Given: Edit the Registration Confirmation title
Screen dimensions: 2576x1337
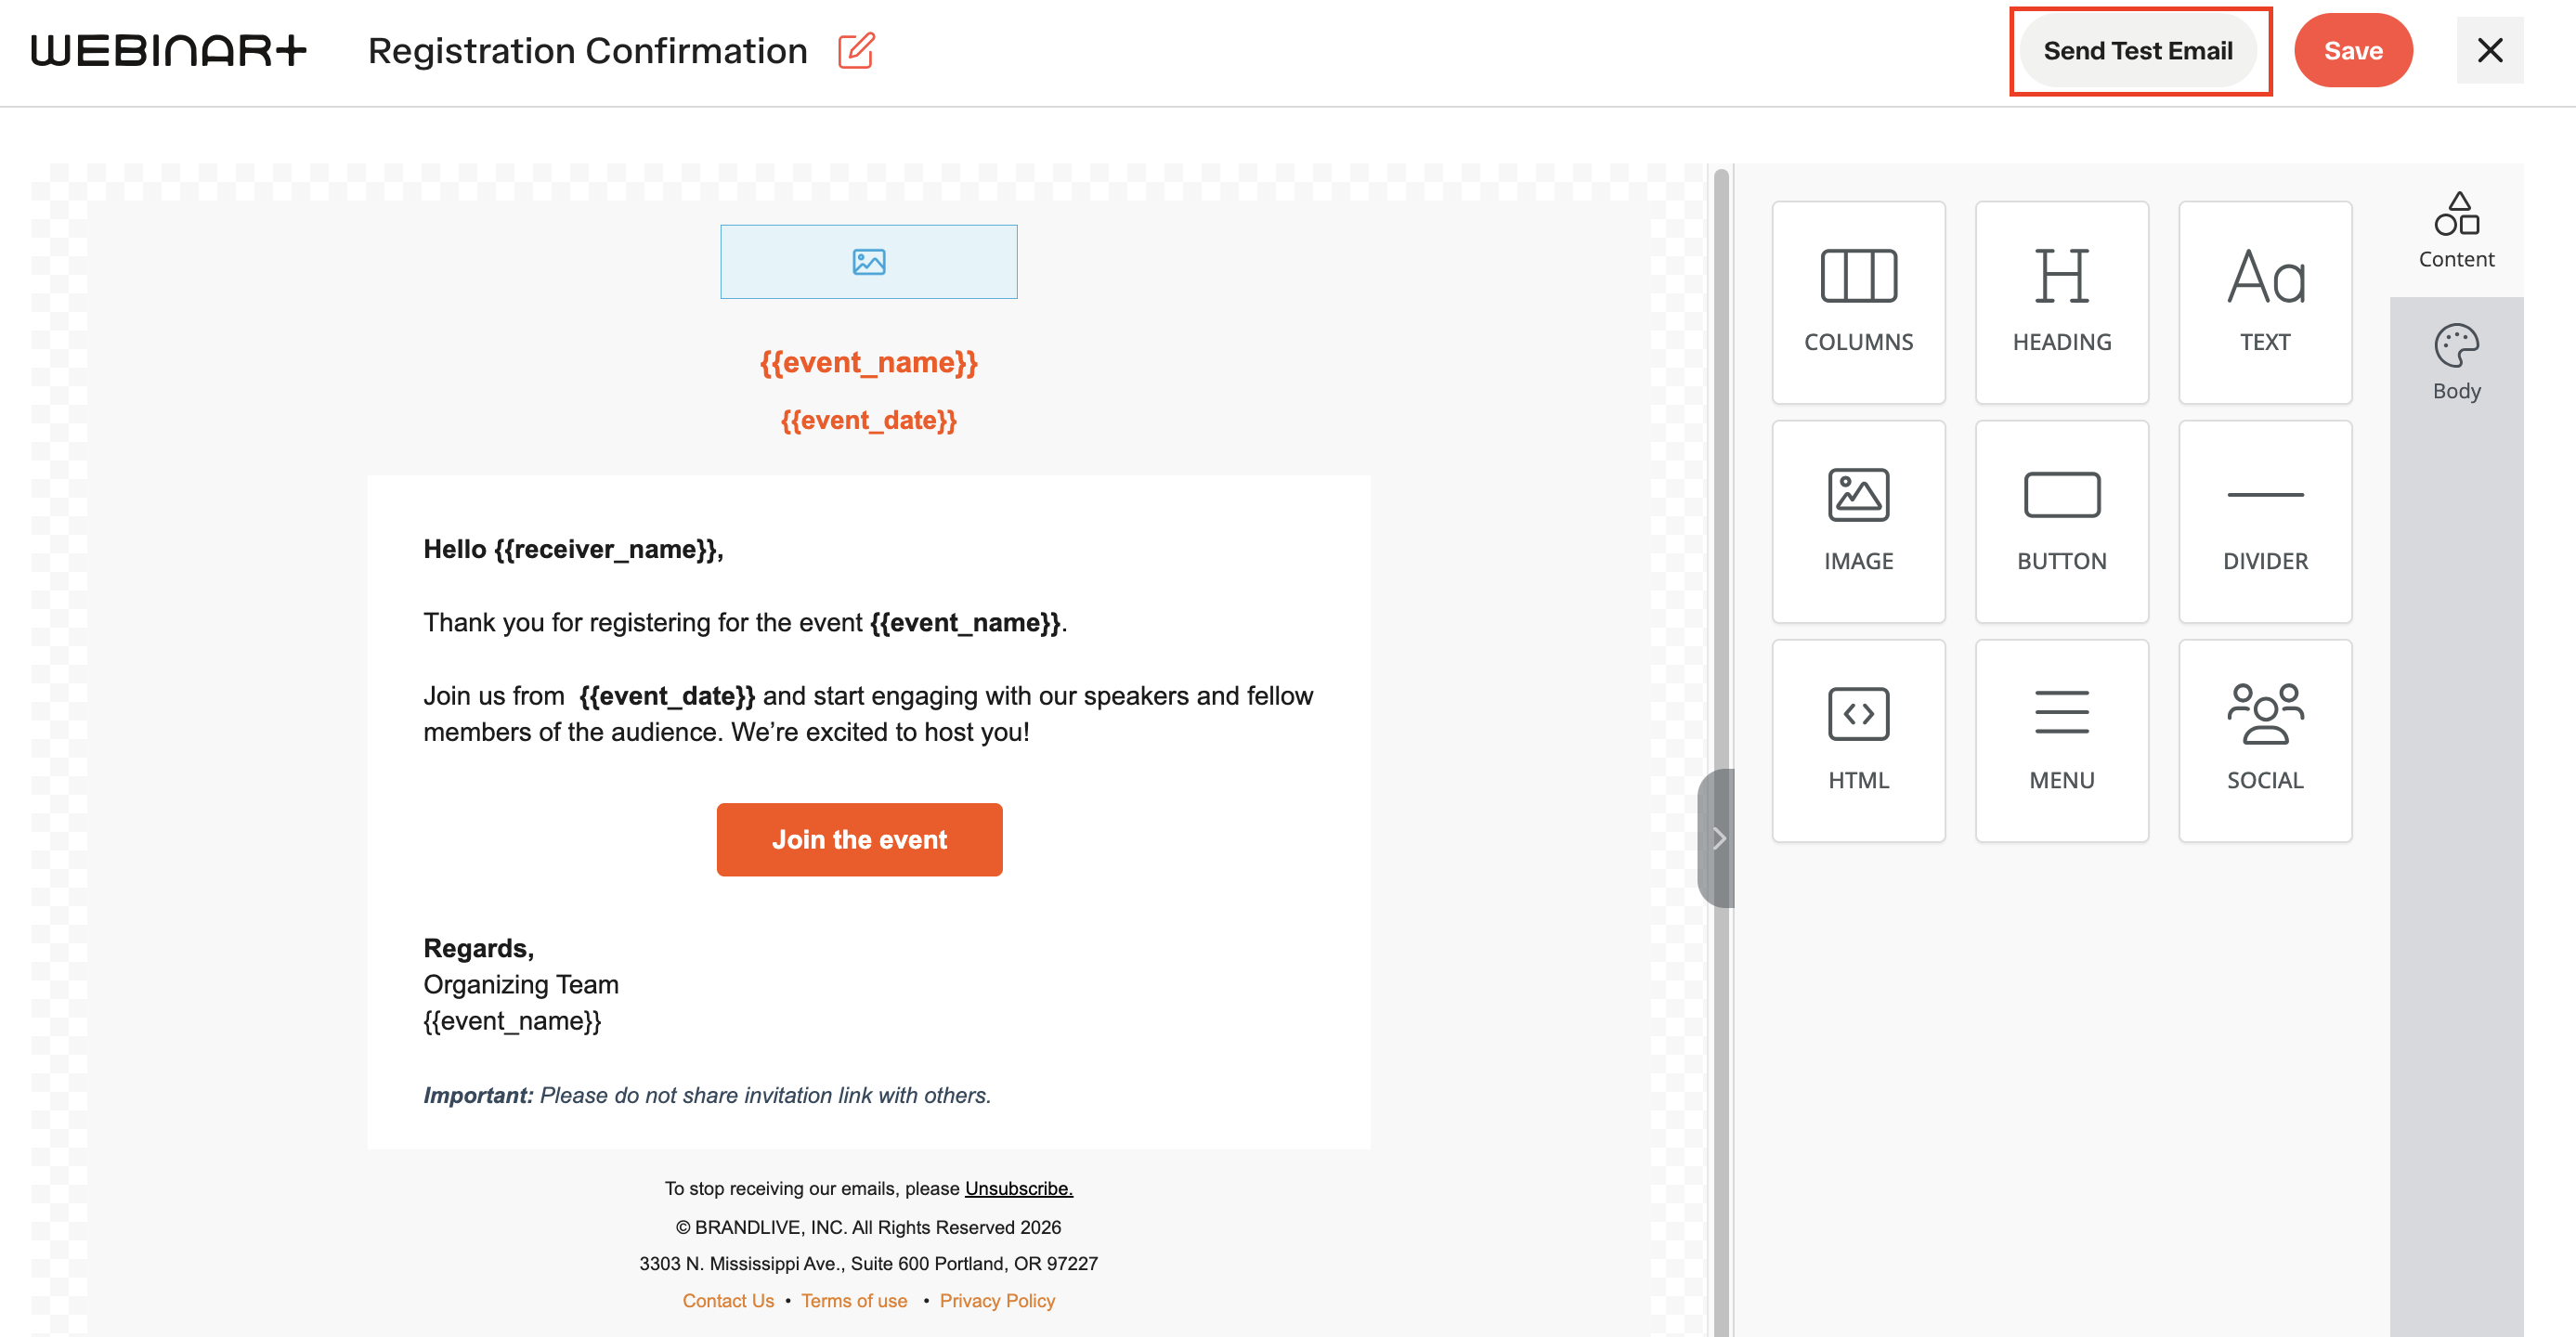Looking at the screenshot, I should [856, 50].
